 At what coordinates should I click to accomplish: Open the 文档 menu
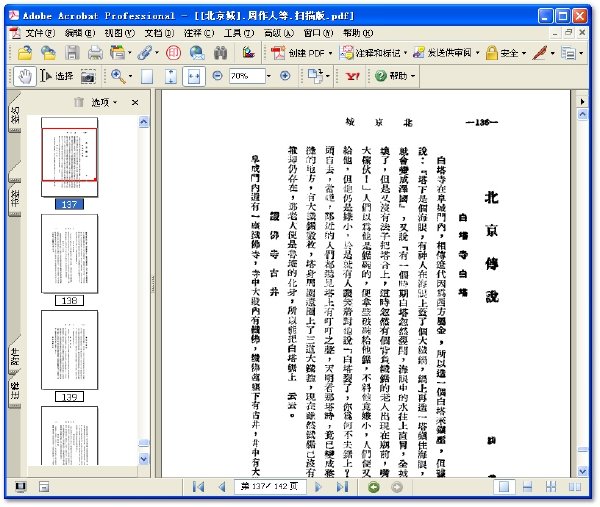(159, 33)
